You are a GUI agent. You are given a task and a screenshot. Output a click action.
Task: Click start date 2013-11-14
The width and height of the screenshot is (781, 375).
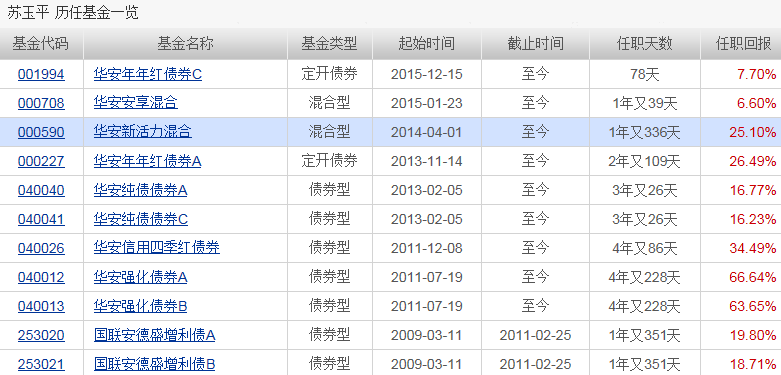point(426,161)
